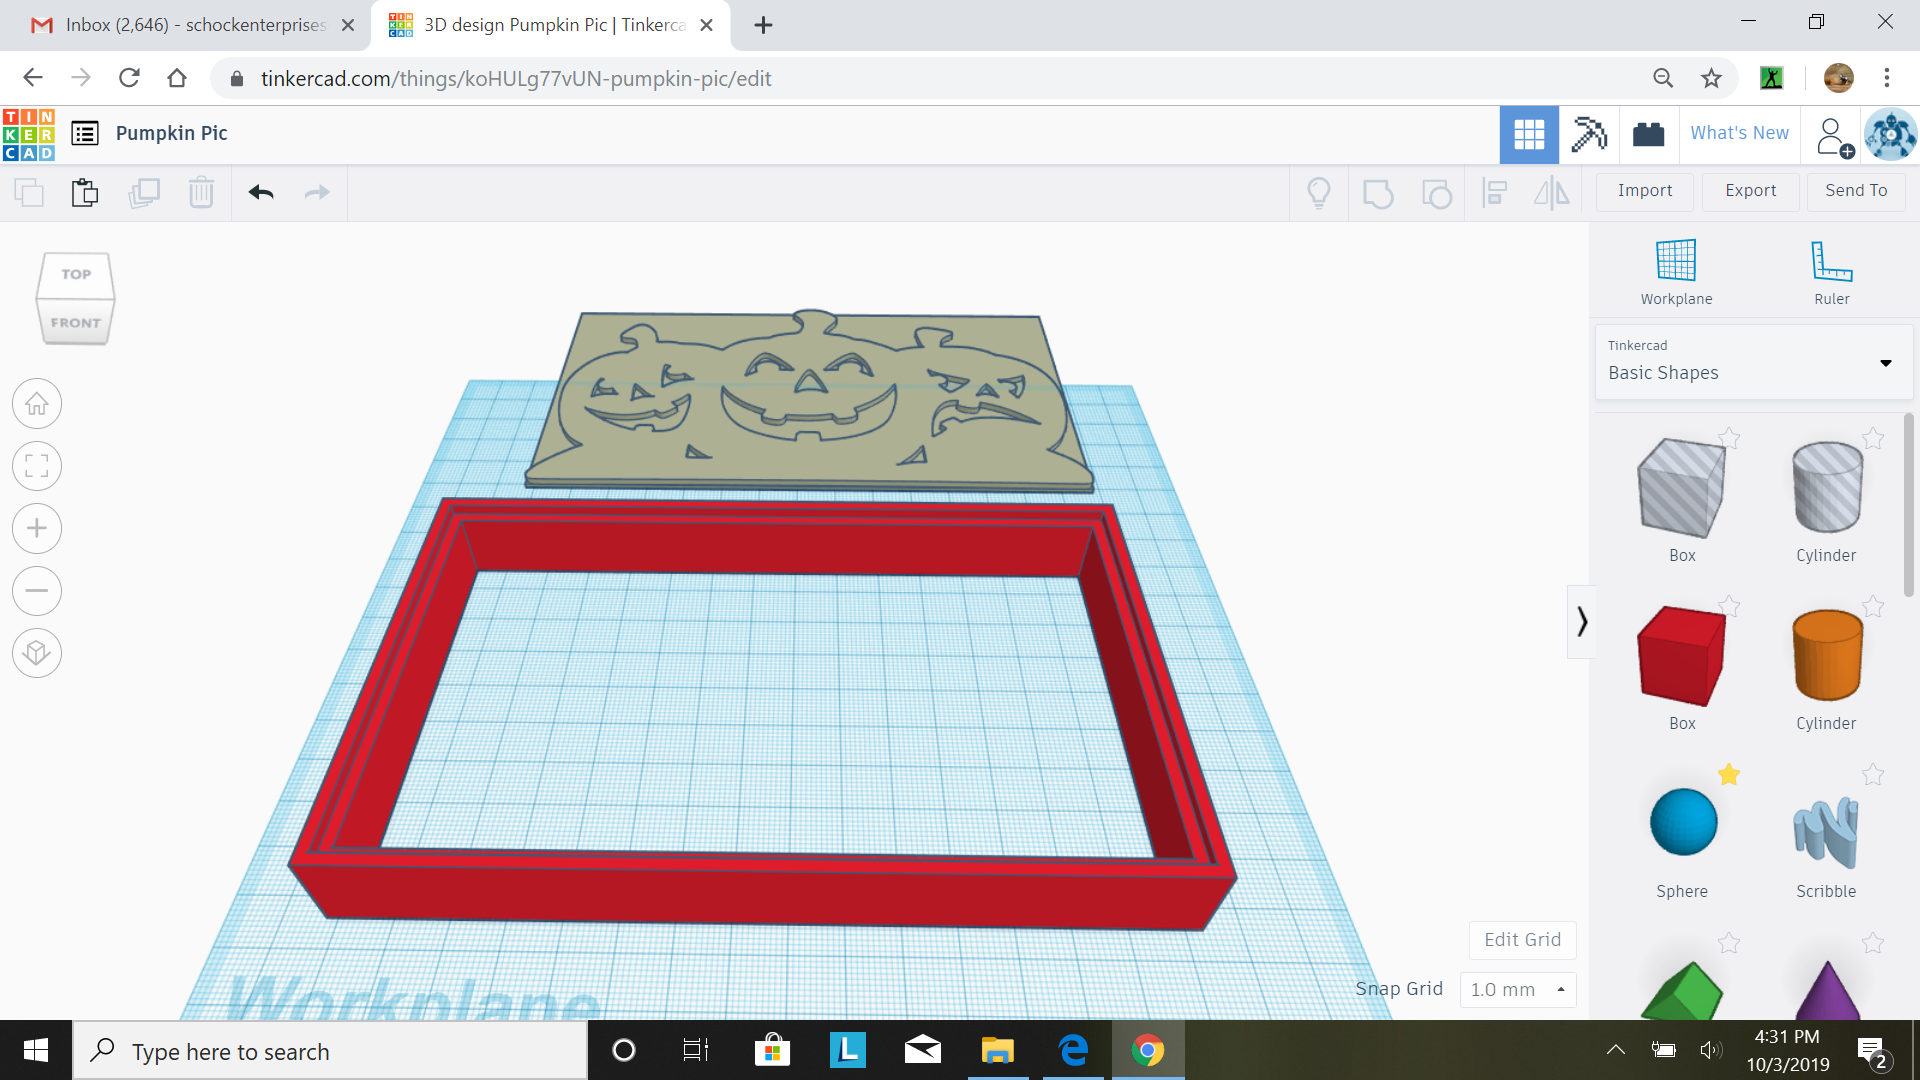Open the Lego Bricks view

[x=1647, y=134]
